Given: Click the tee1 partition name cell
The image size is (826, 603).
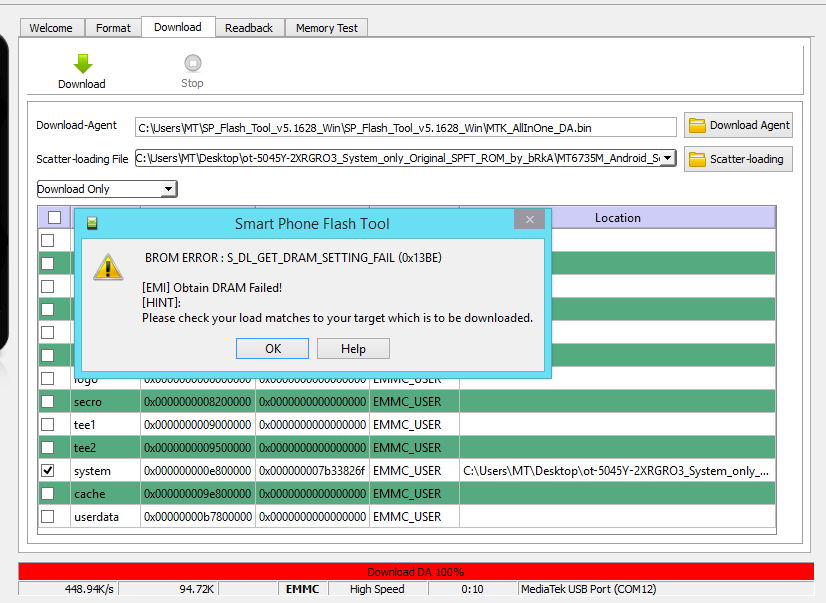Looking at the screenshot, I should (x=105, y=424).
